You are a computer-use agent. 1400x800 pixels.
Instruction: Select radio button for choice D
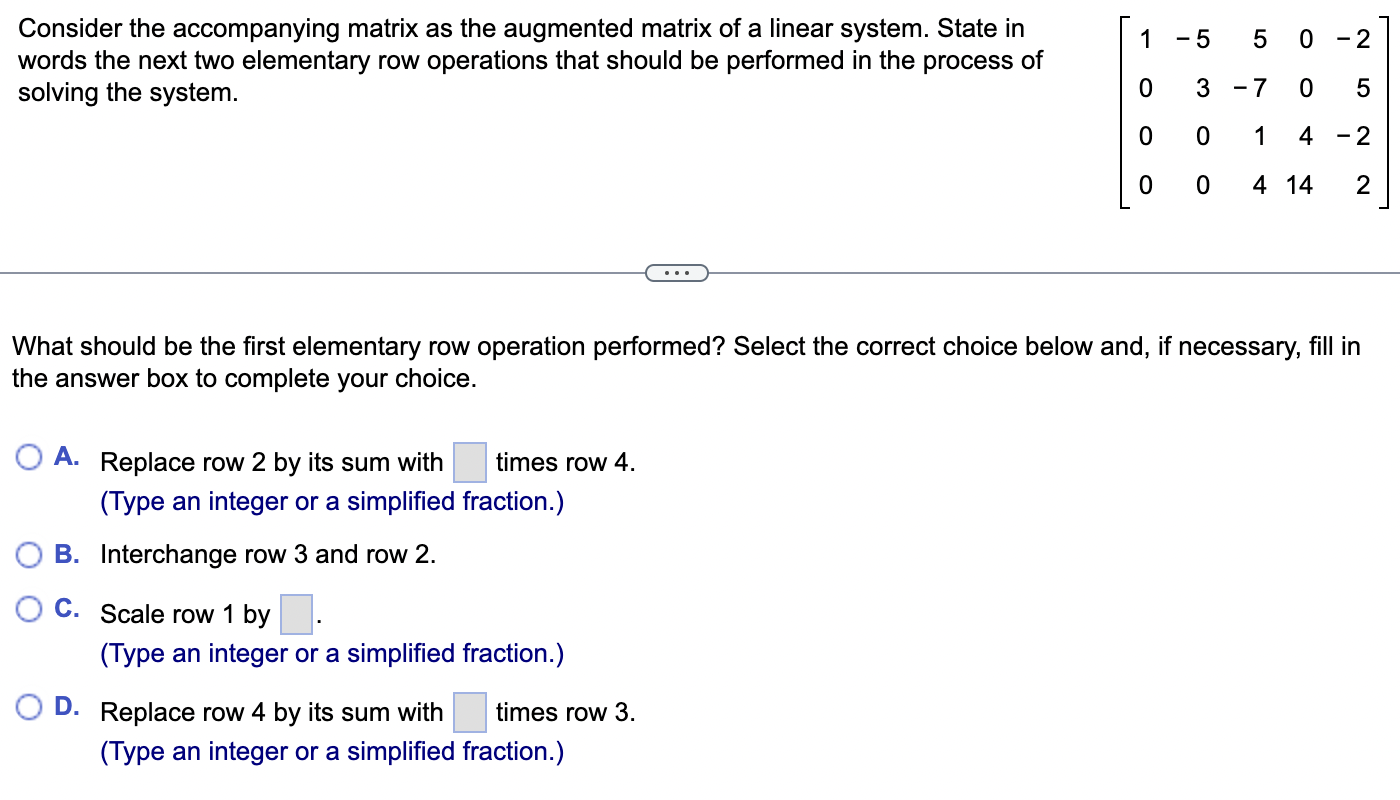[29, 706]
